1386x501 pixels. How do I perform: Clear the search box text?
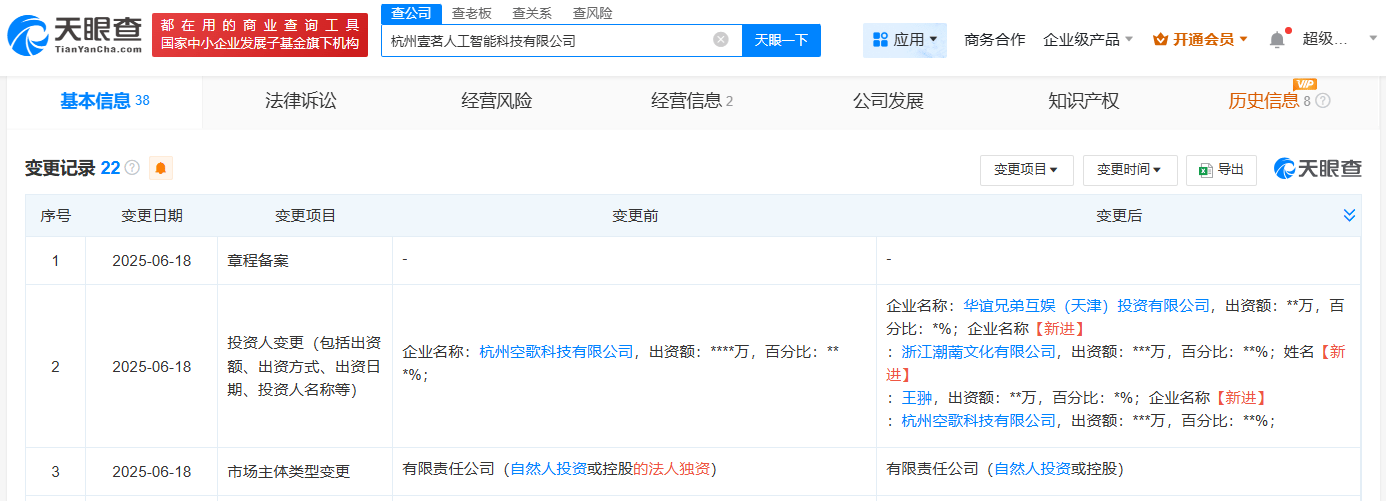[x=720, y=40]
